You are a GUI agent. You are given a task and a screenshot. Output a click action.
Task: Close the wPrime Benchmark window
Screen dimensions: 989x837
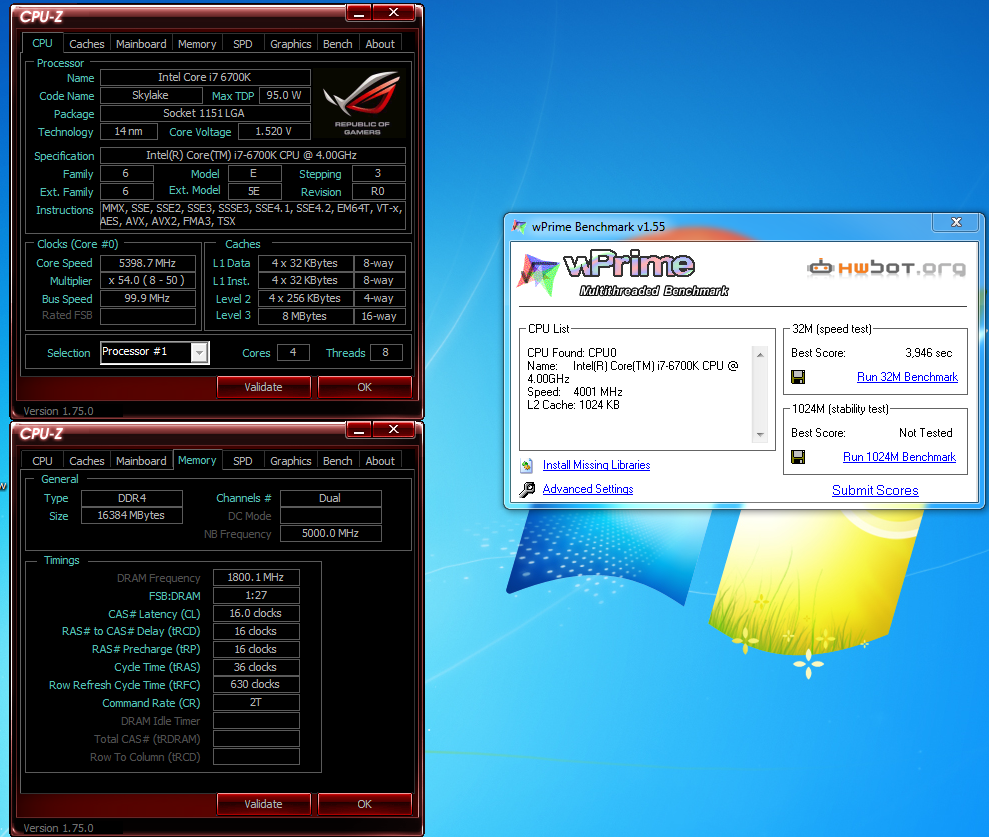(956, 222)
